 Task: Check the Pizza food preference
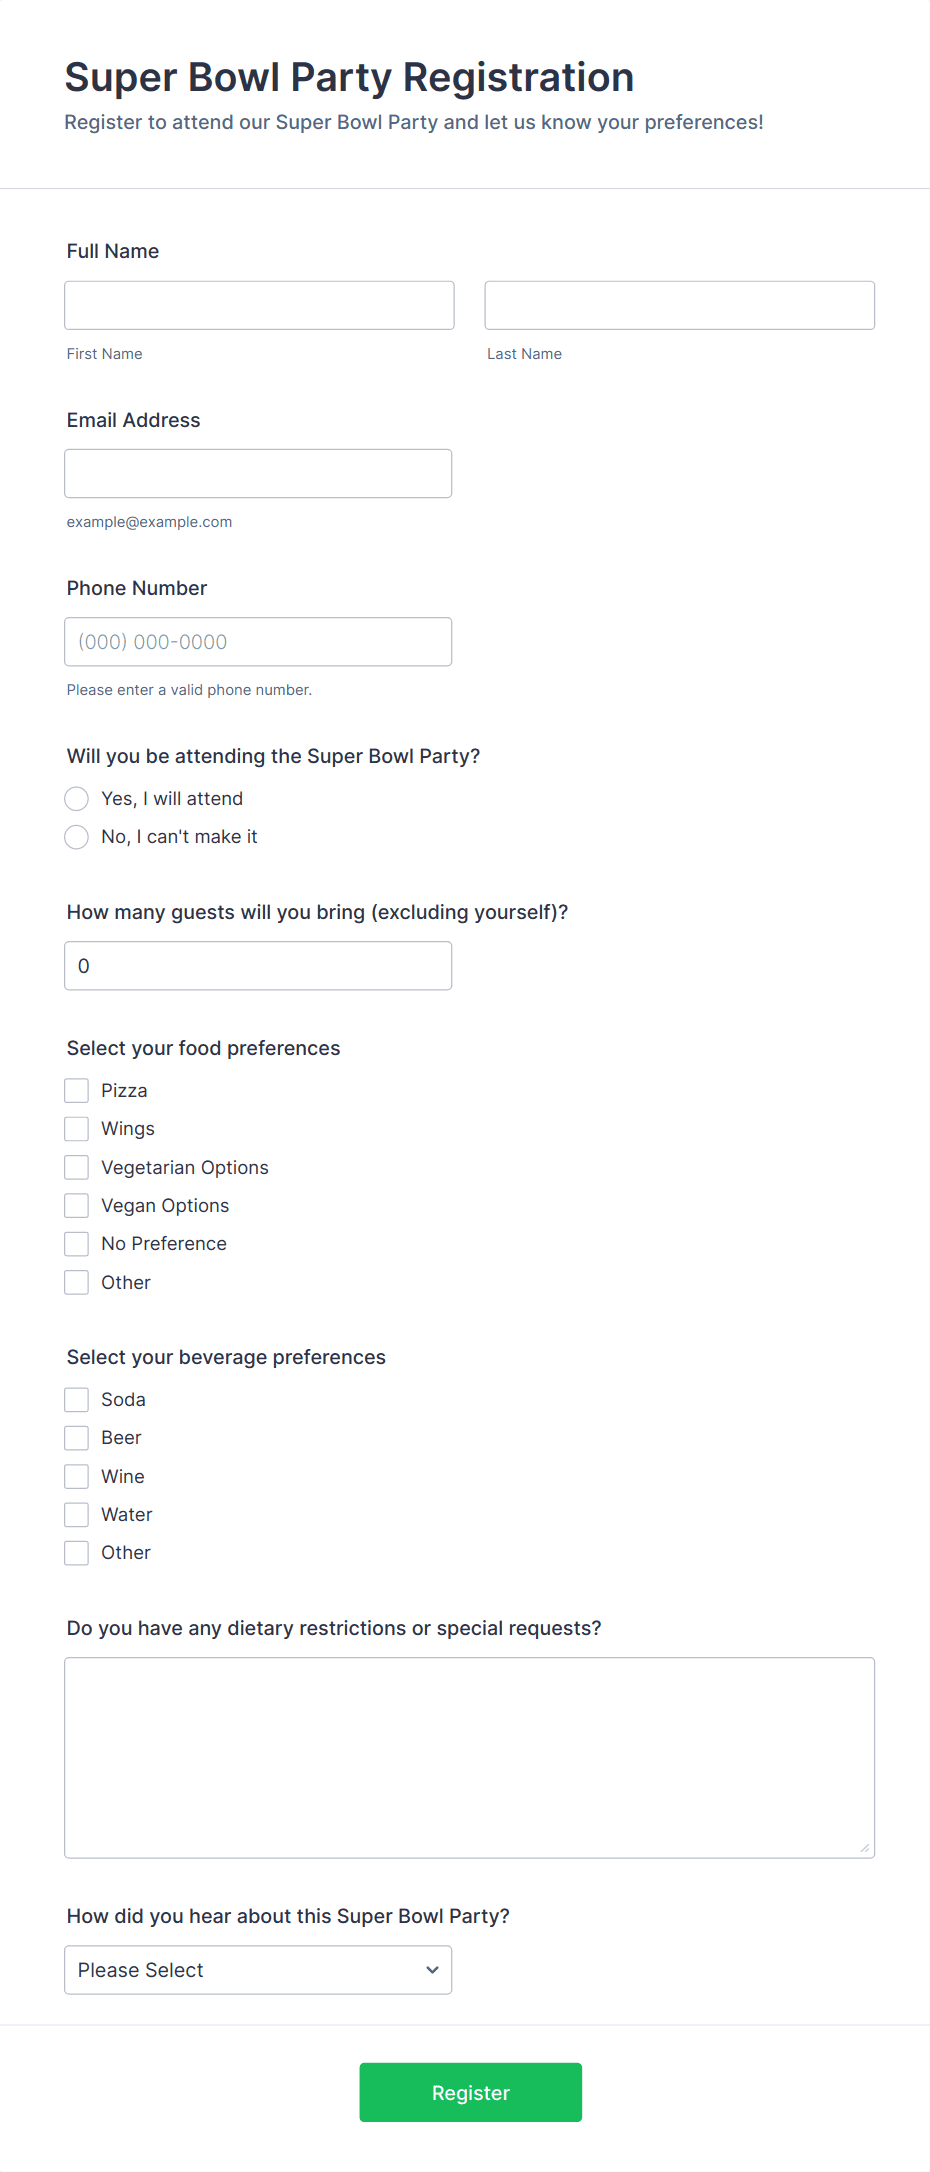76,1090
